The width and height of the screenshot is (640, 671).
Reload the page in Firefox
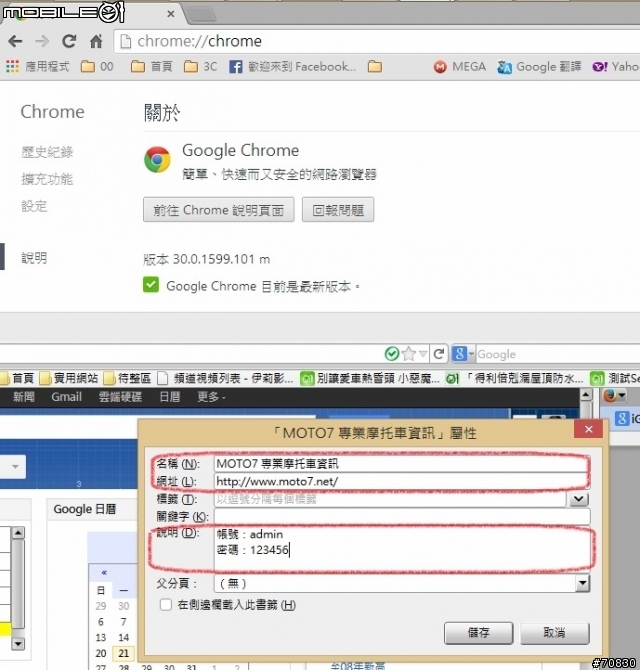pyautogui.click(x=439, y=354)
